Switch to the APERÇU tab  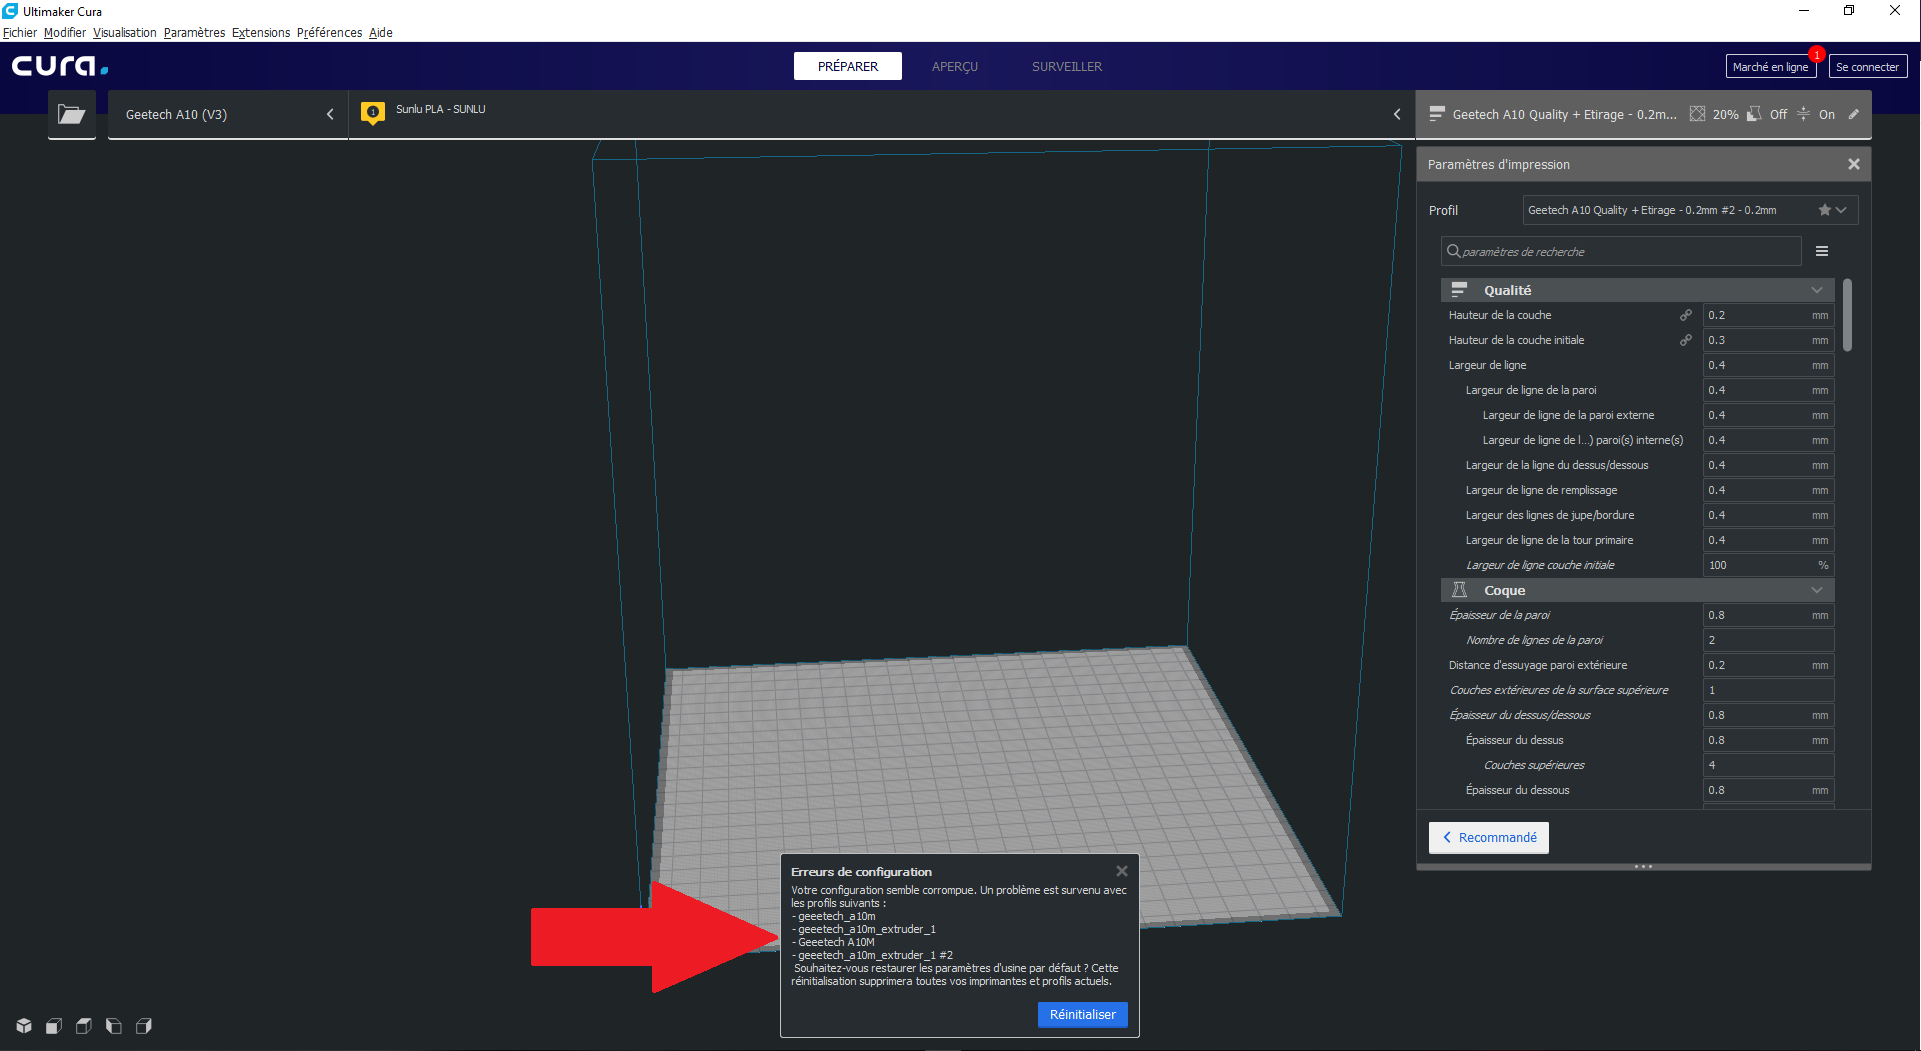click(955, 66)
